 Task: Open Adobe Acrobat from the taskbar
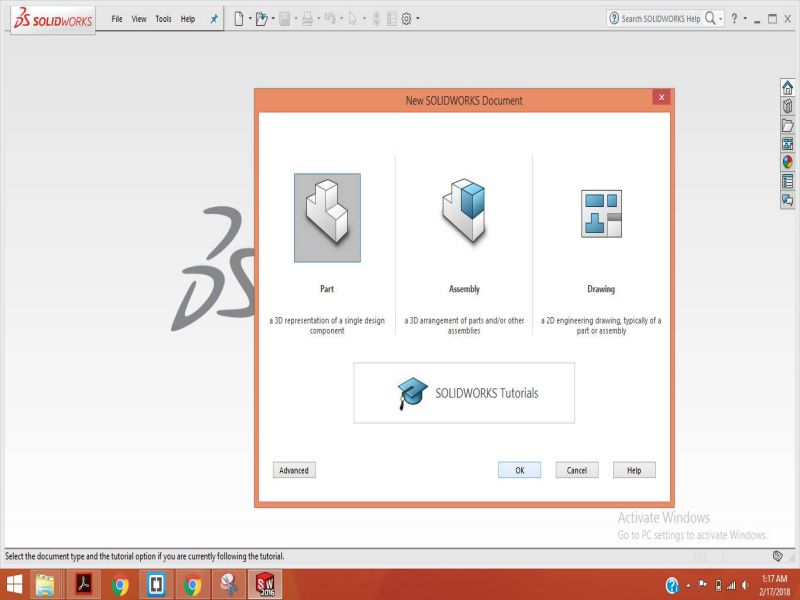pos(84,584)
